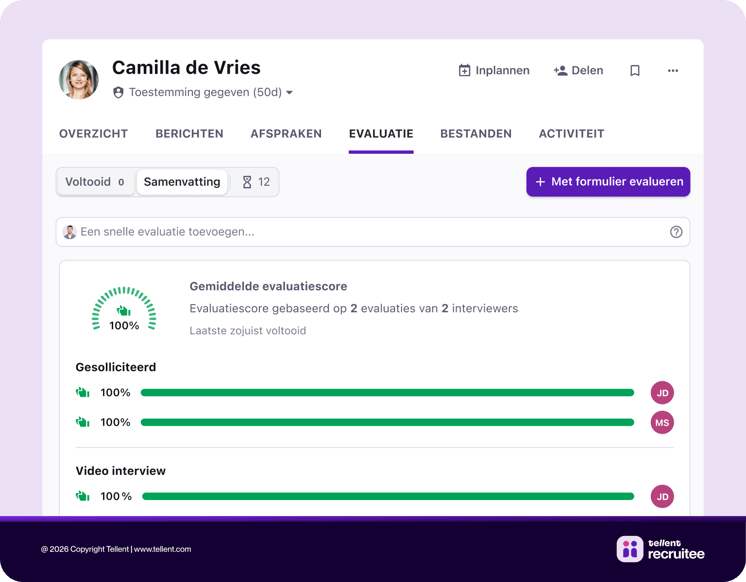Click the circular evaluation score gauge
The image size is (746, 582).
pyautogui.click(x=124, y=311)
